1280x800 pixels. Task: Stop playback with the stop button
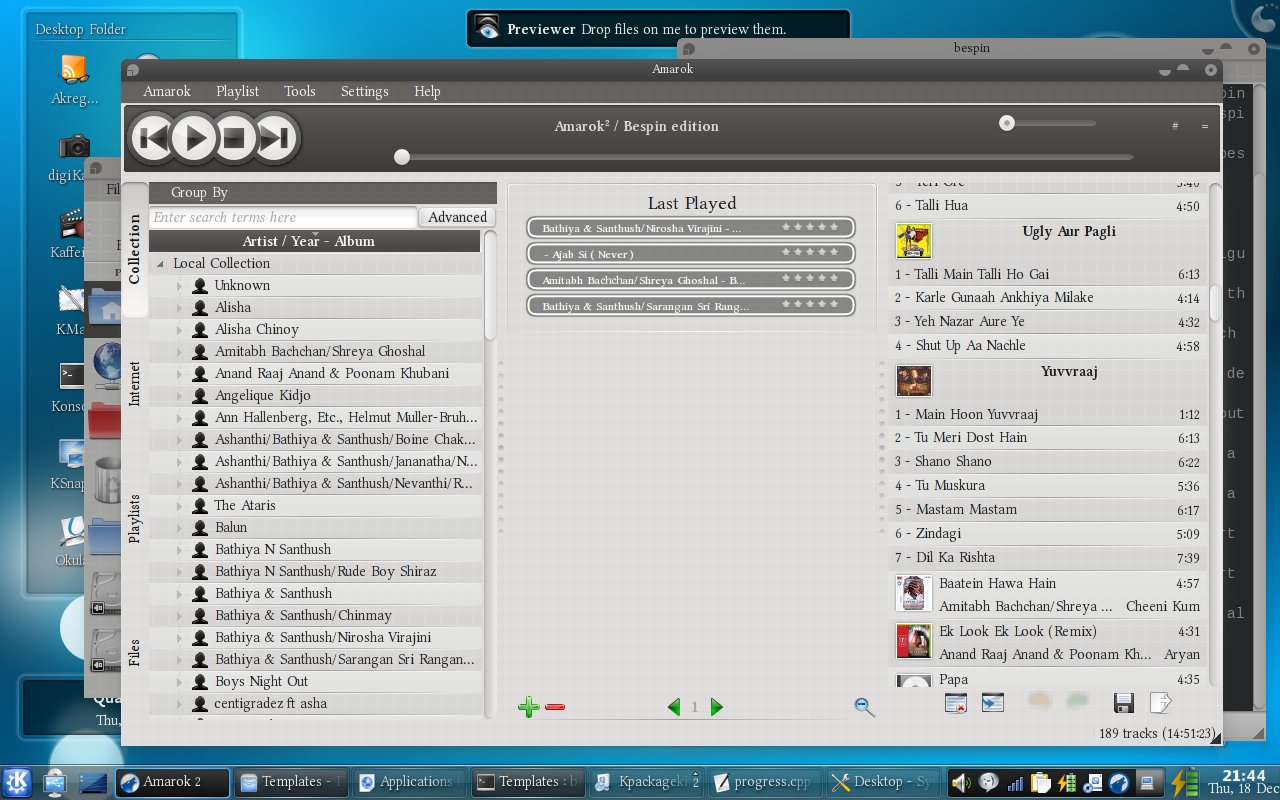[x=236, y=138]
